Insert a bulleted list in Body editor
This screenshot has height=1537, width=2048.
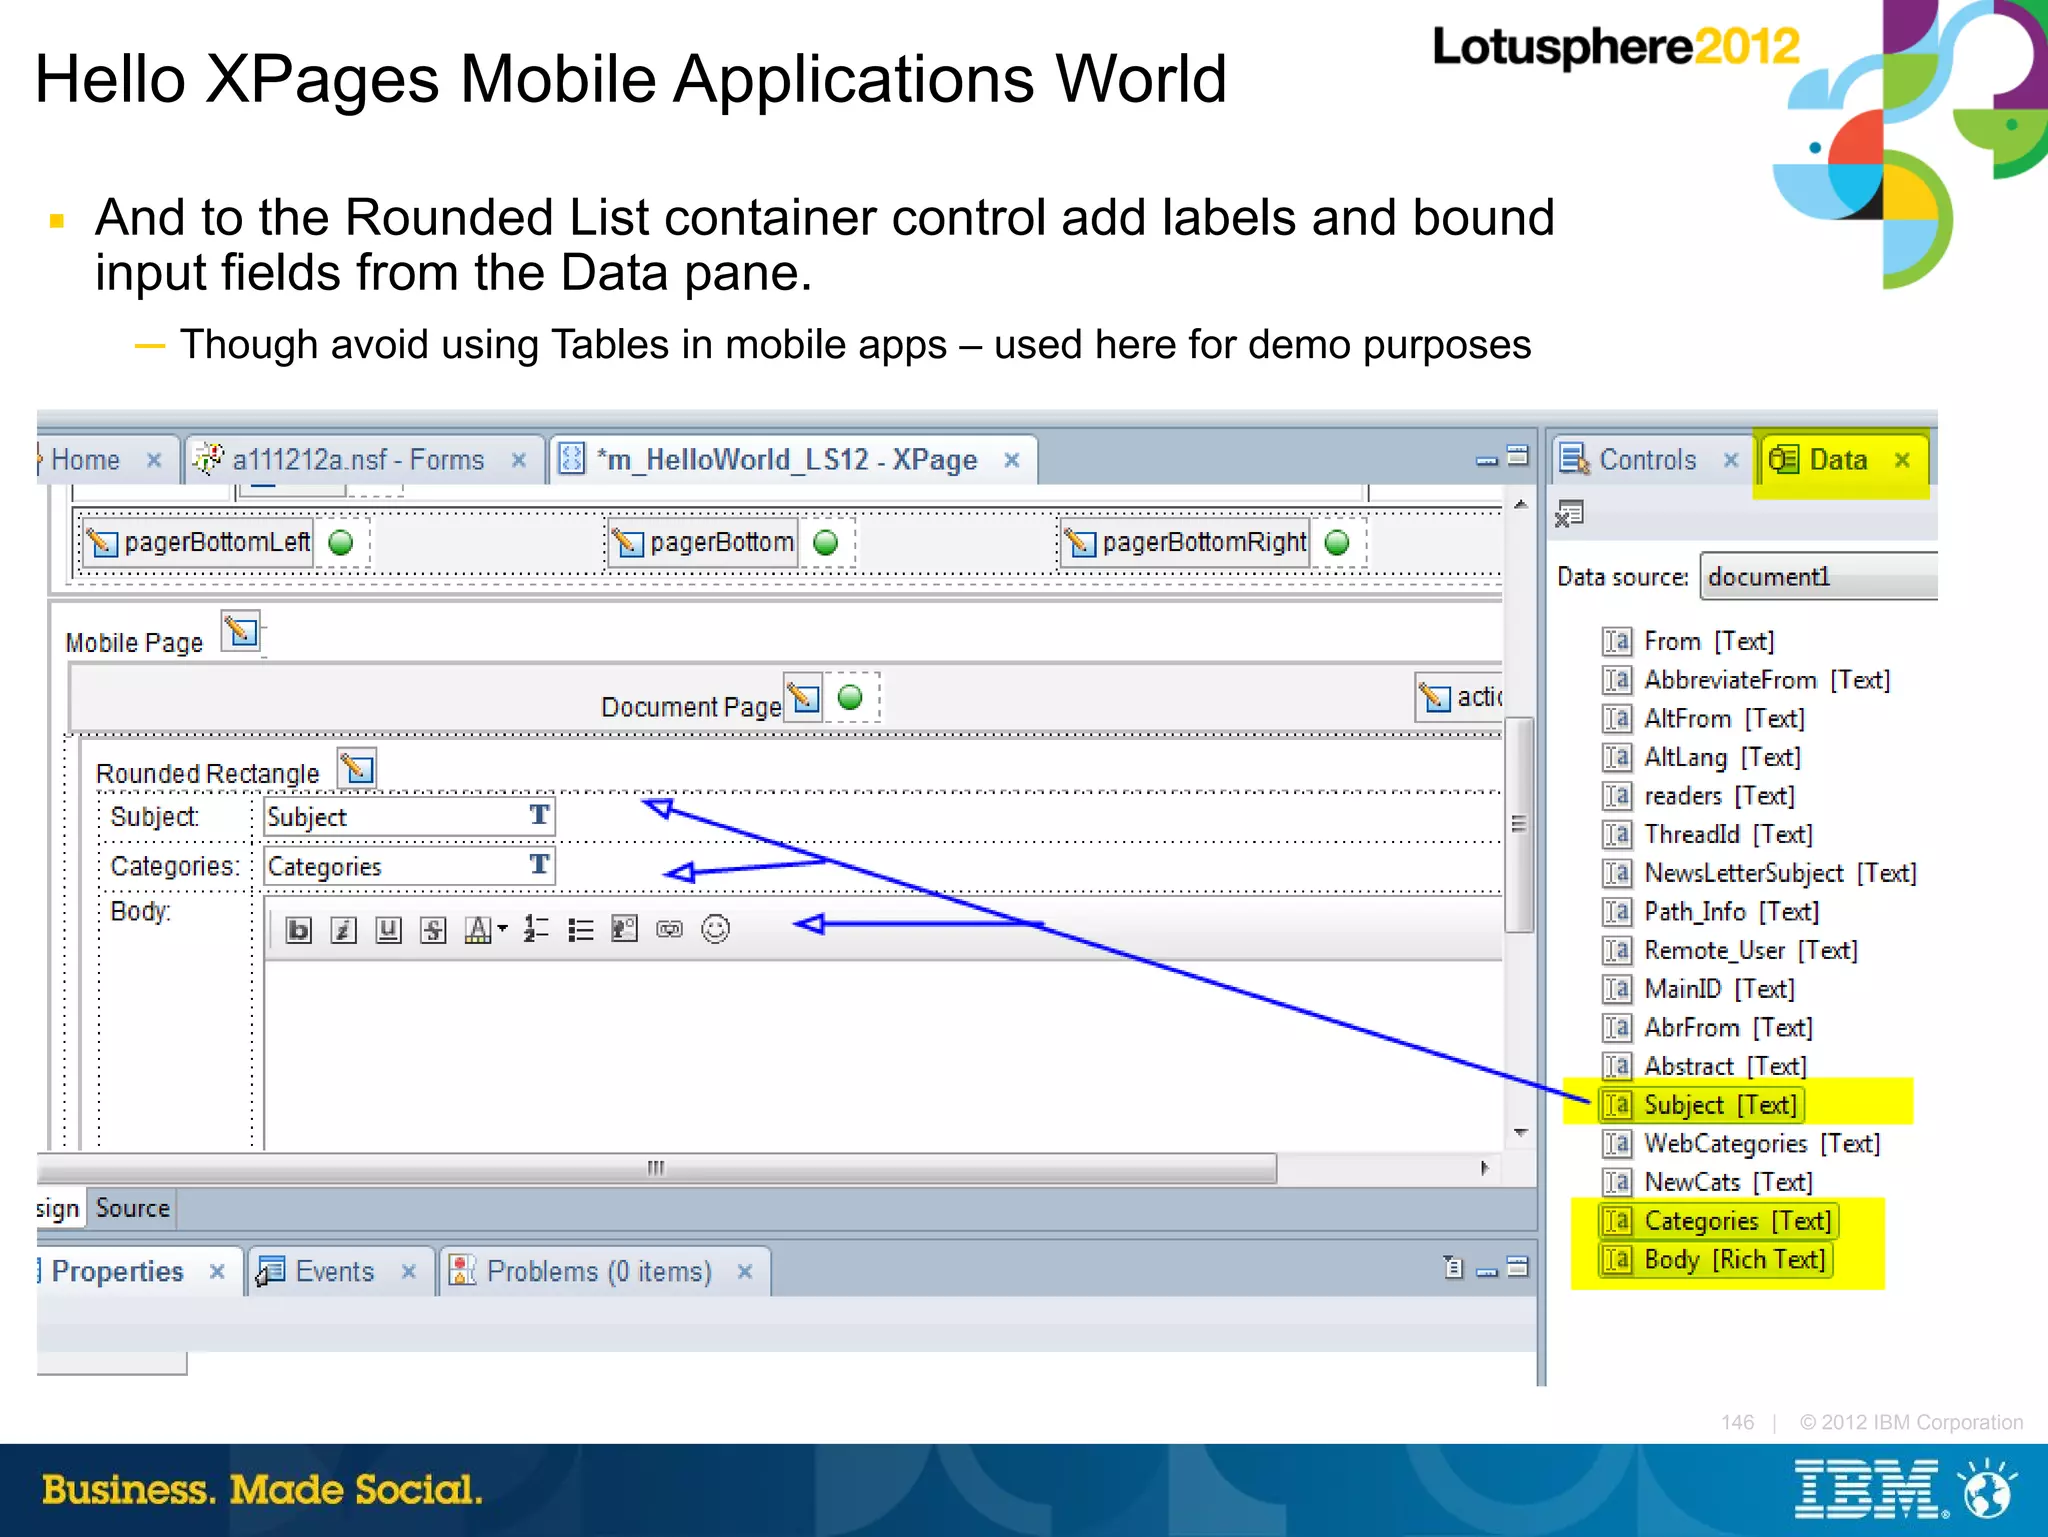pyautogui.click(x=580, y=930)
